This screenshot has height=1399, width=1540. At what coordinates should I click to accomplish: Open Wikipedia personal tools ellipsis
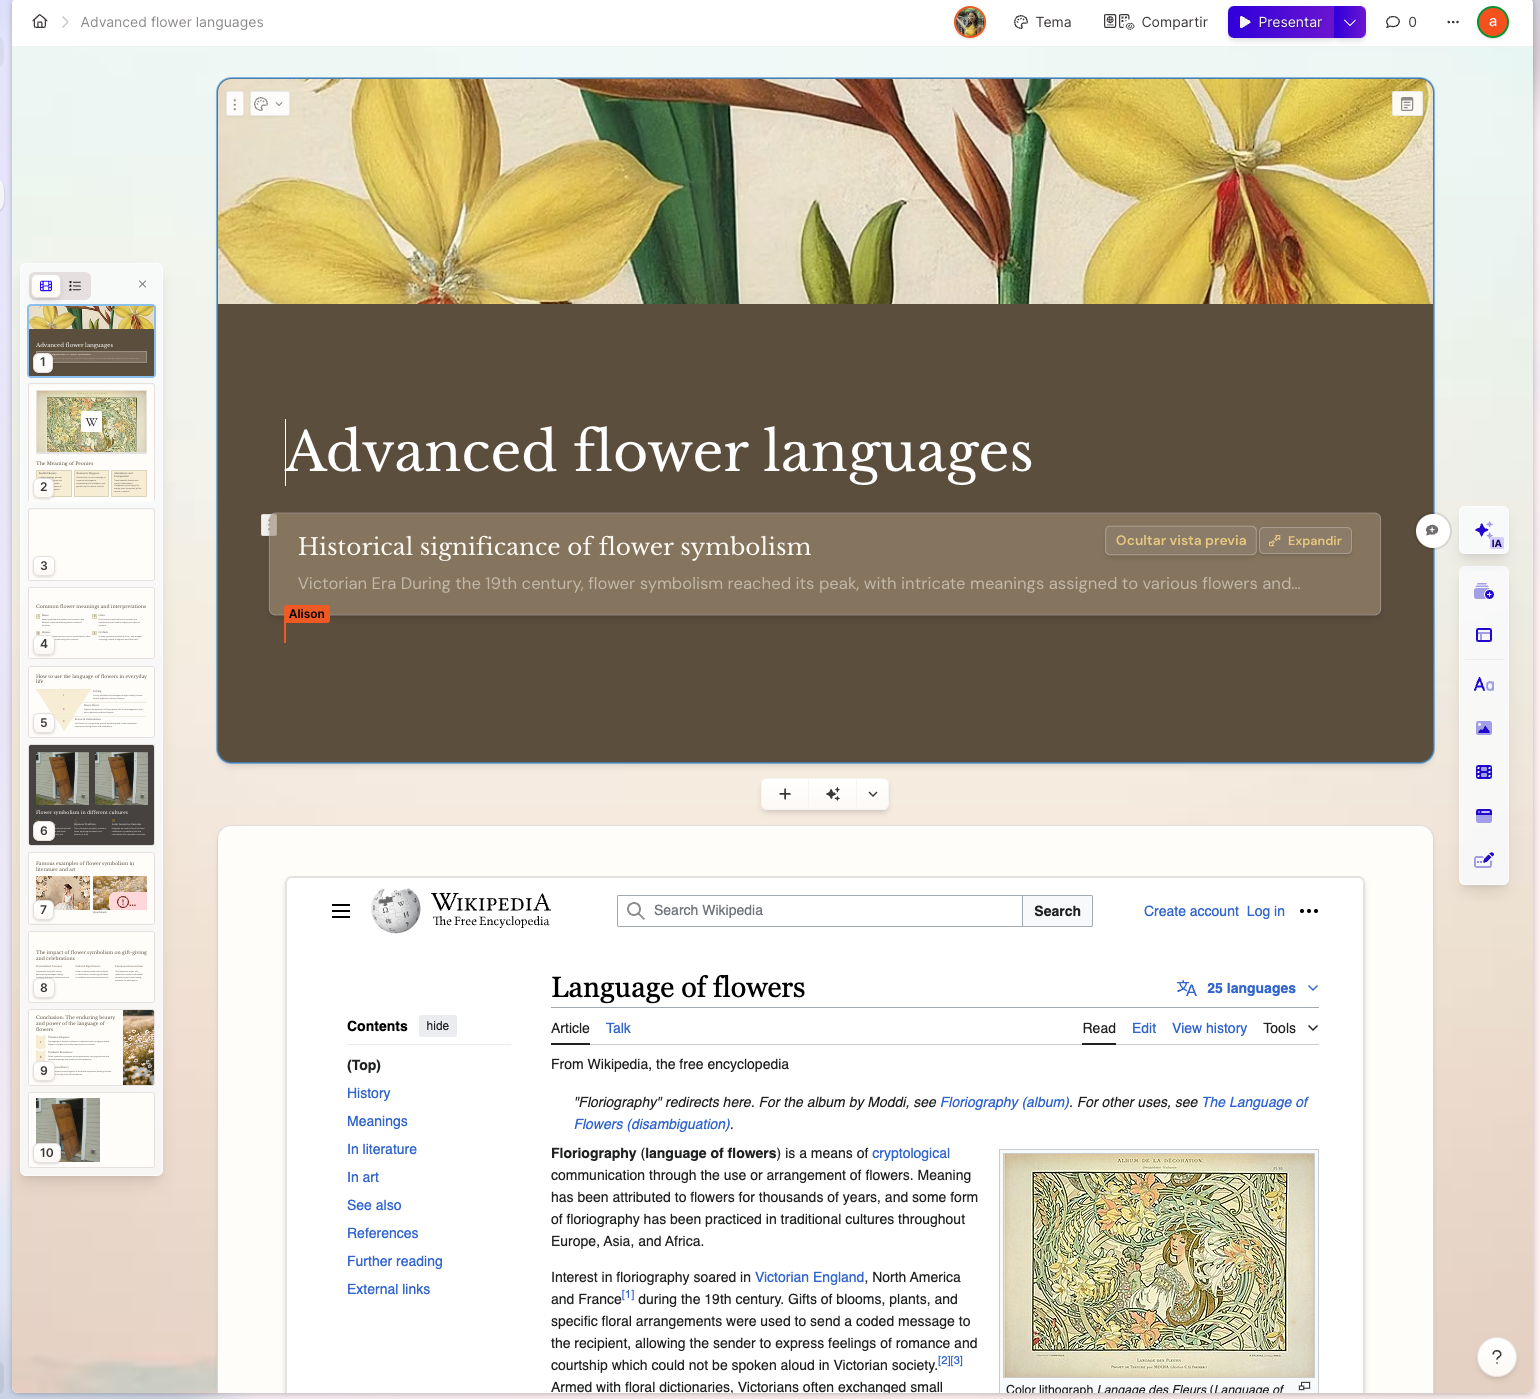[x=1309, y=911]
